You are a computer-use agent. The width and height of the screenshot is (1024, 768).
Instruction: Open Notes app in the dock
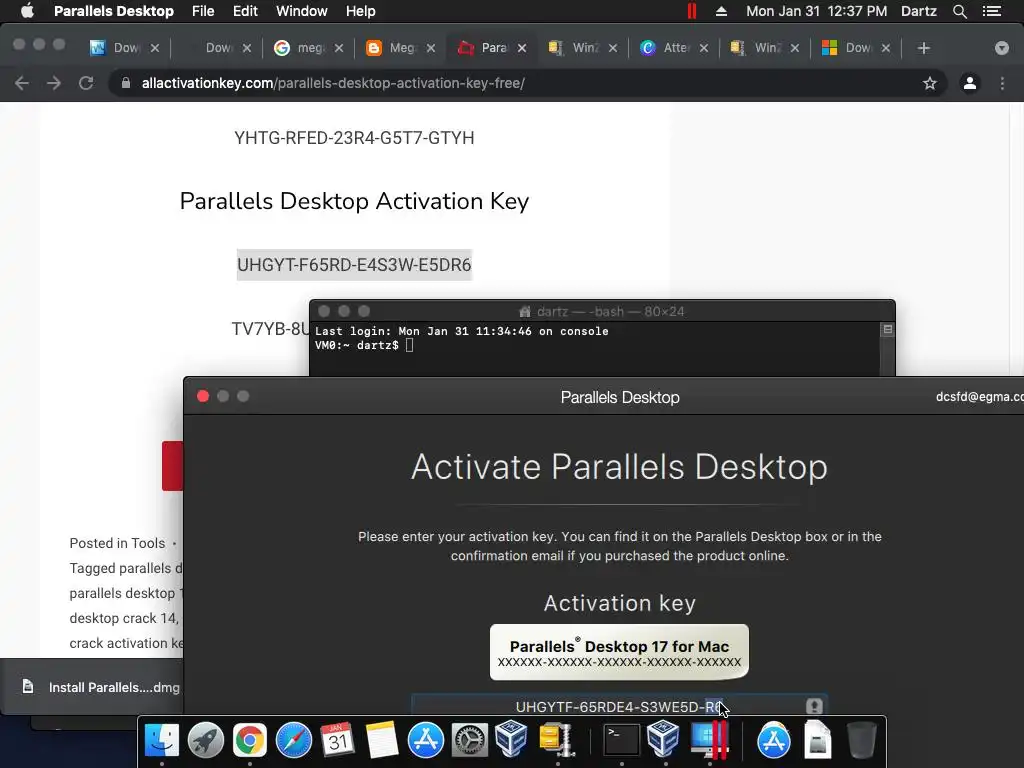pos(381,741)
